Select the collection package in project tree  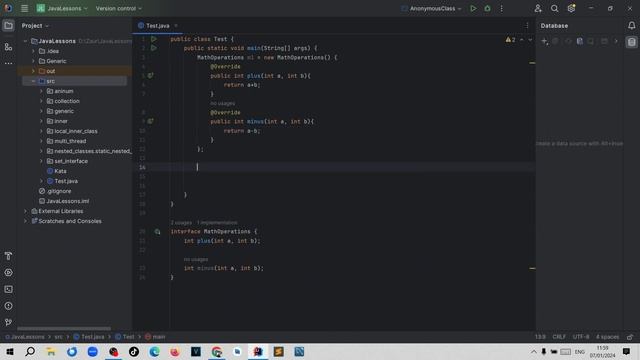click(x=67, y=101)
